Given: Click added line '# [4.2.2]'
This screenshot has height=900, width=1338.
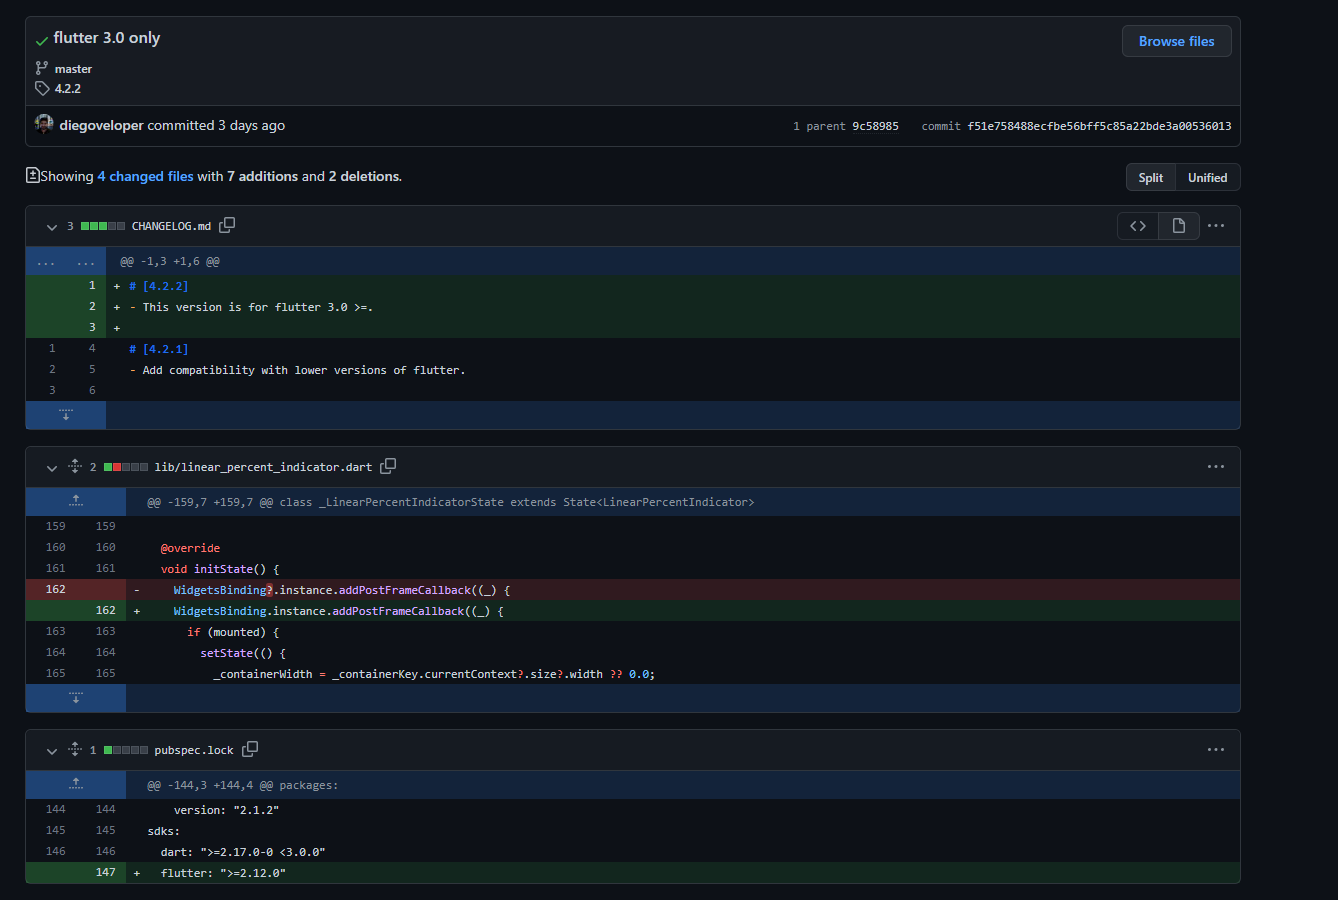Looking at the screenshot, I should click(x=158, y=286).
